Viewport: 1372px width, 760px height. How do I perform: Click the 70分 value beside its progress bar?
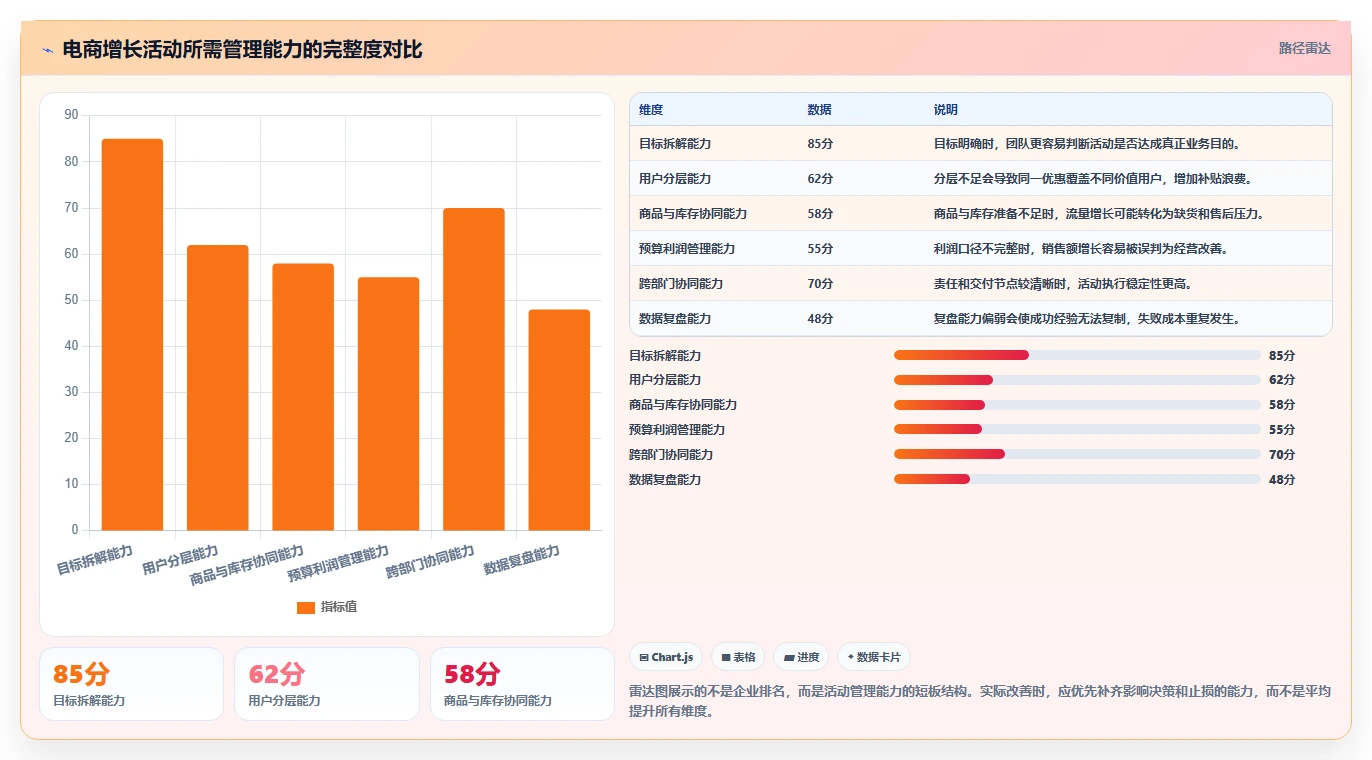1282,454
